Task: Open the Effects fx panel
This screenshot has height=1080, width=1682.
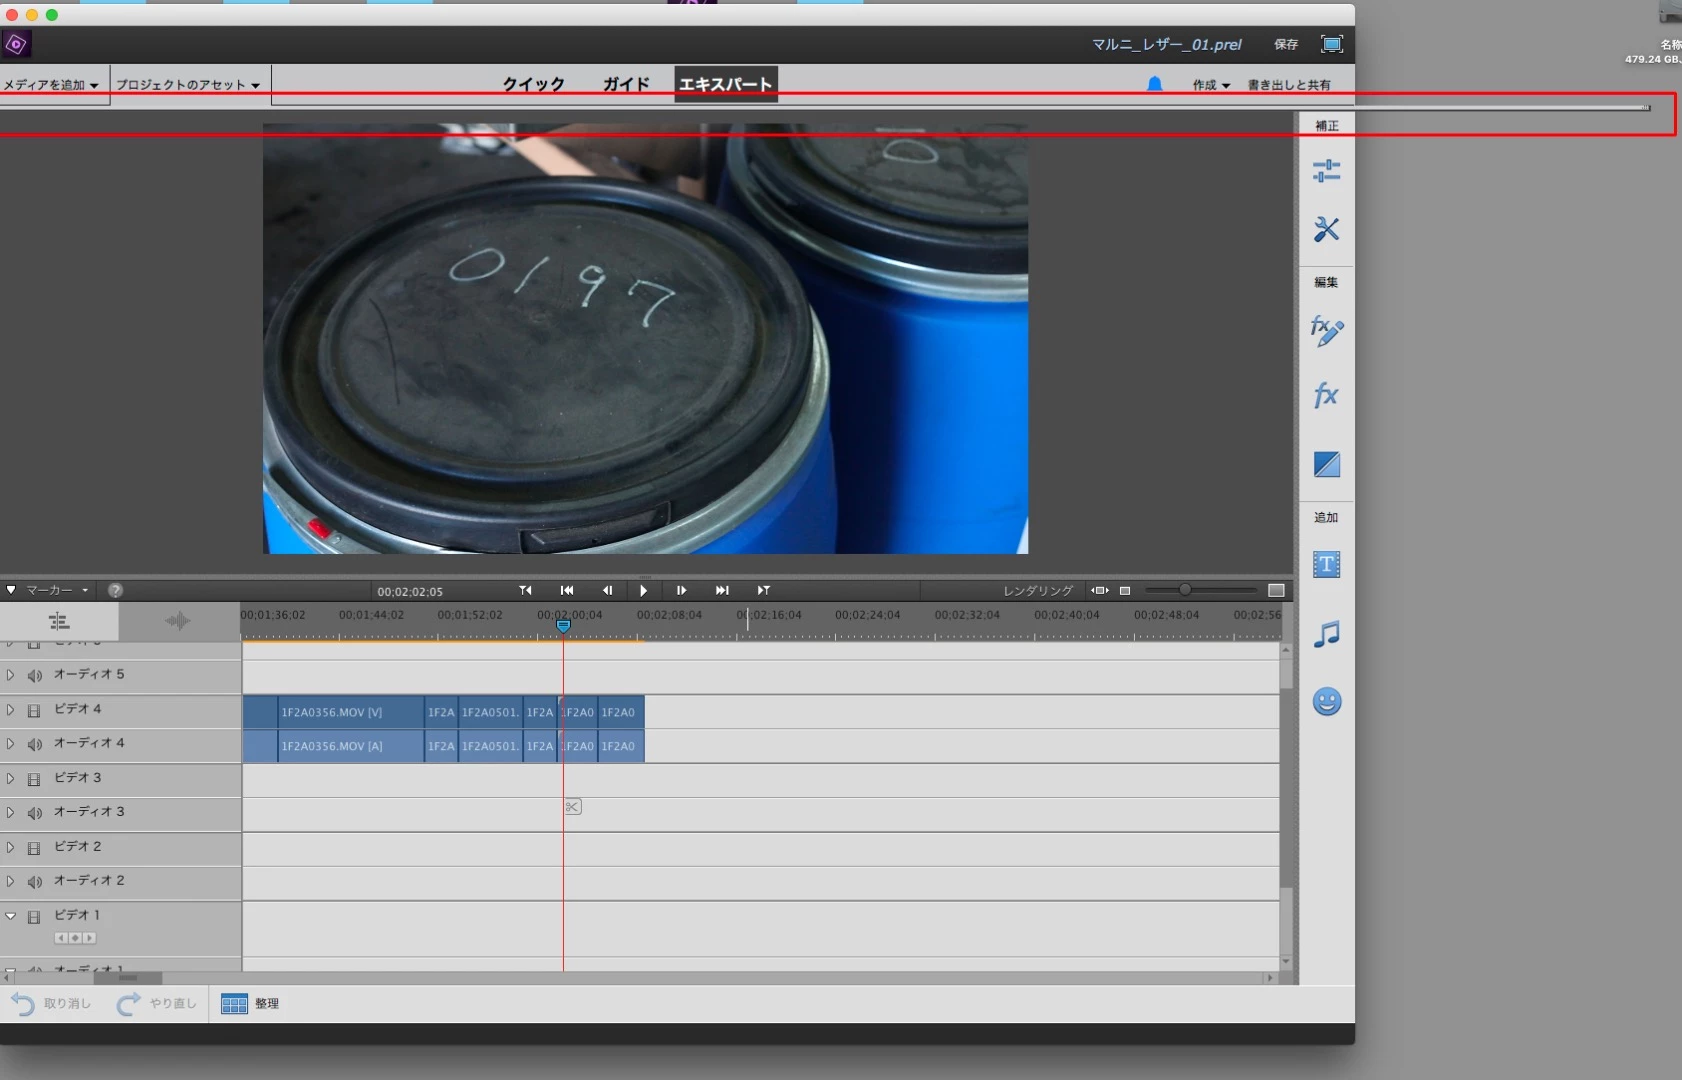Action: pos(1326,395)
